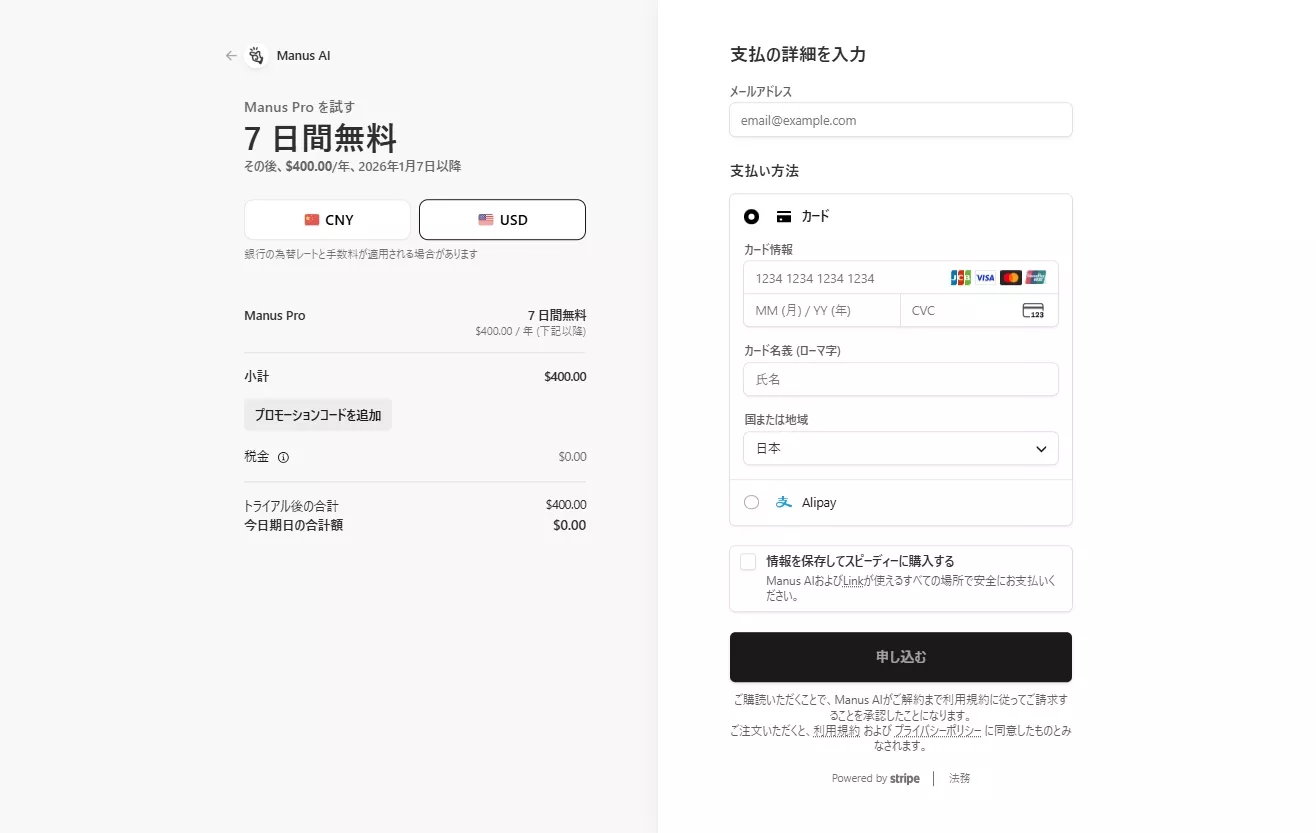Select the Alipay payment radio button
1316x833 pixels.
[752, 502]
